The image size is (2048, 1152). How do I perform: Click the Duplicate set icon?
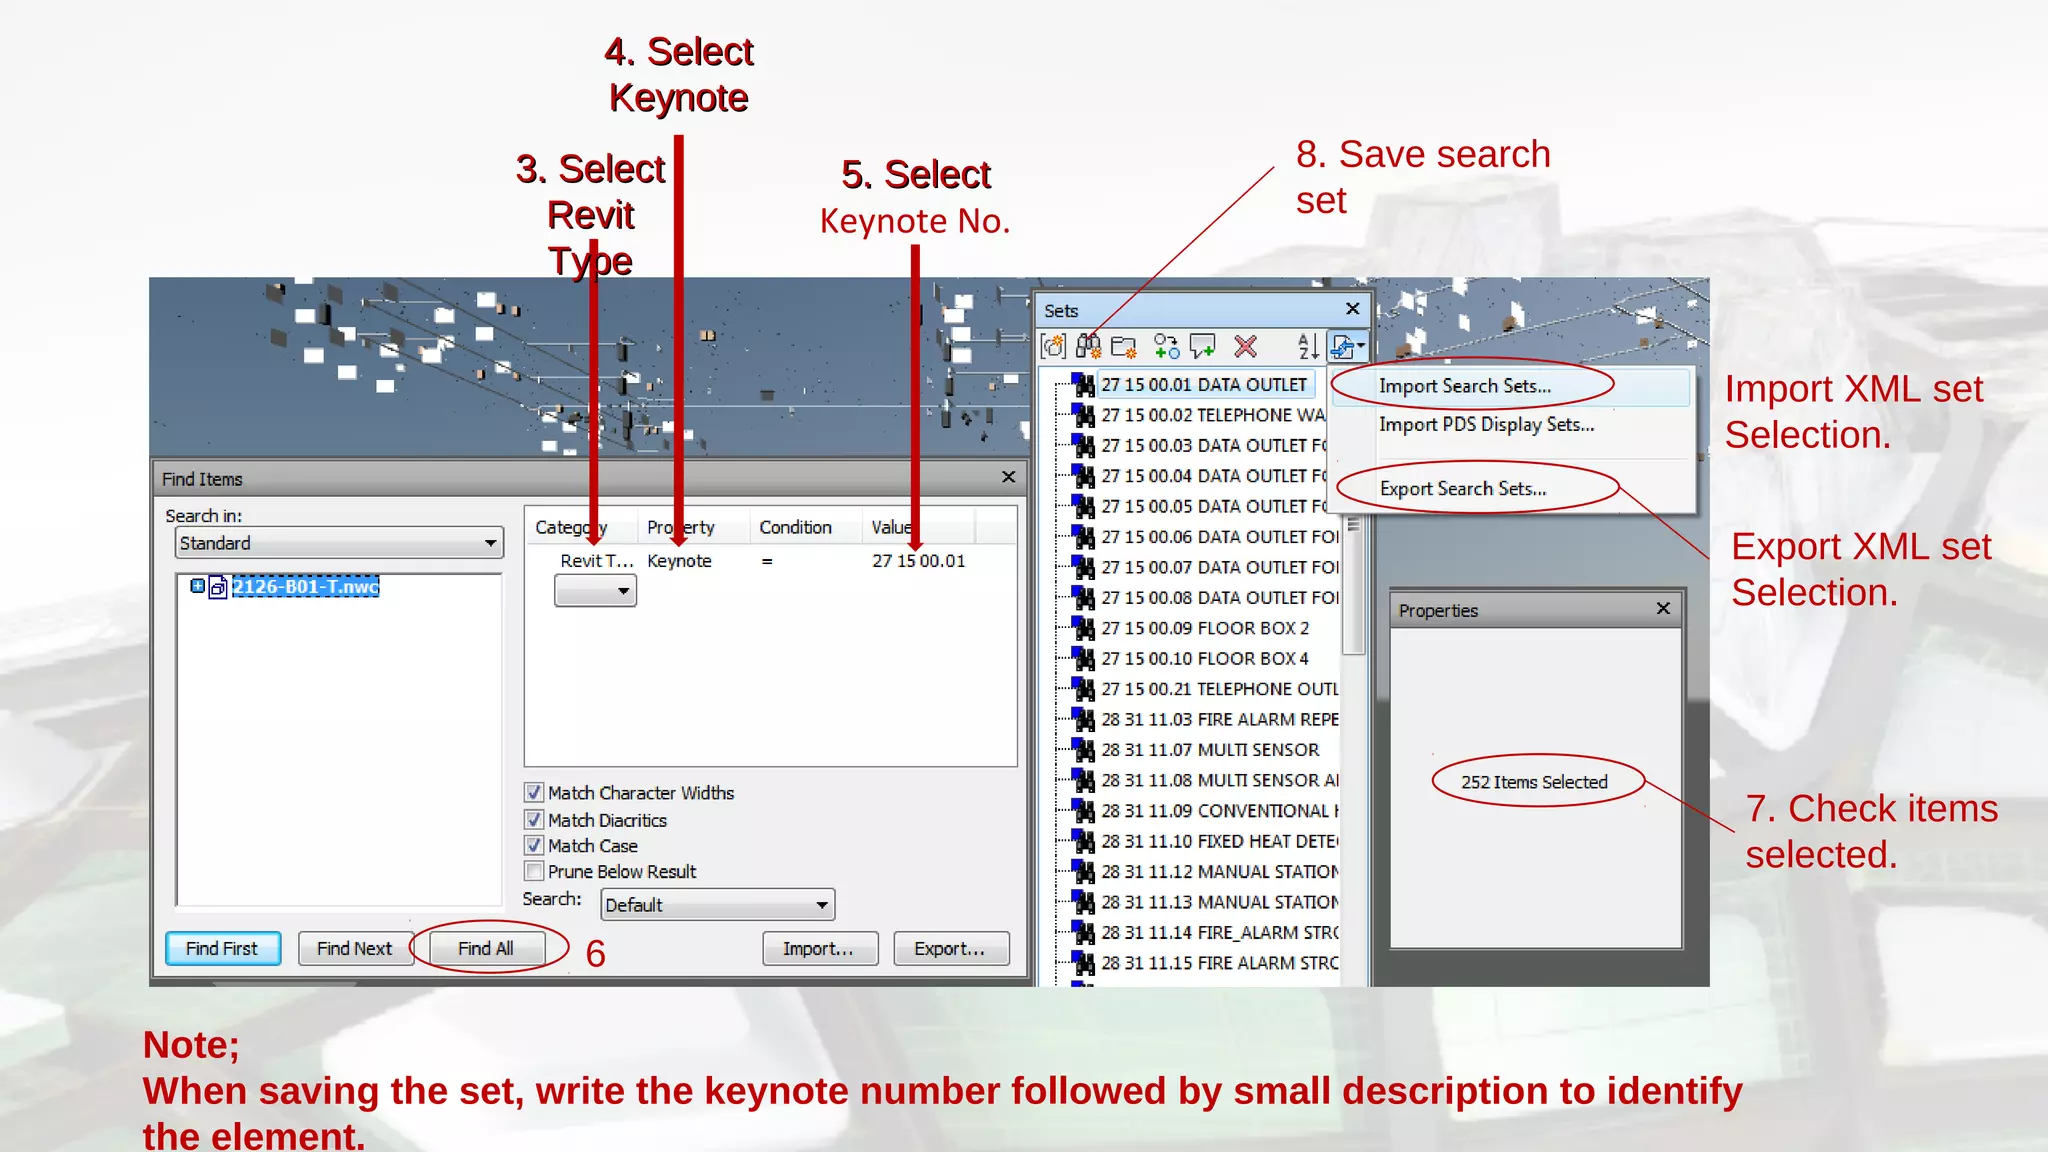(x=1166, y=347)
